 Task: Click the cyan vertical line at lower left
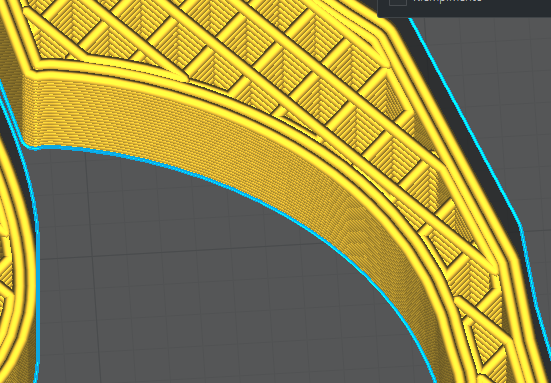coord(37,299)
